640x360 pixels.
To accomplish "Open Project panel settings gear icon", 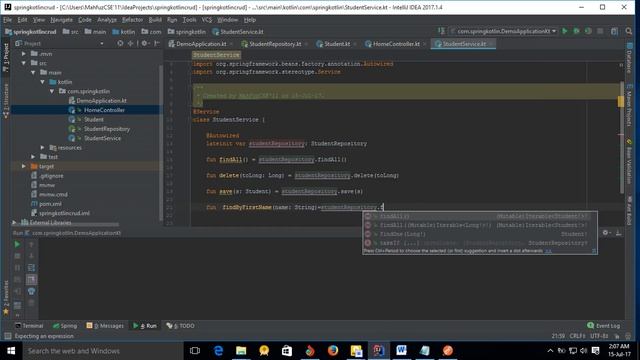I will (144, 43).
